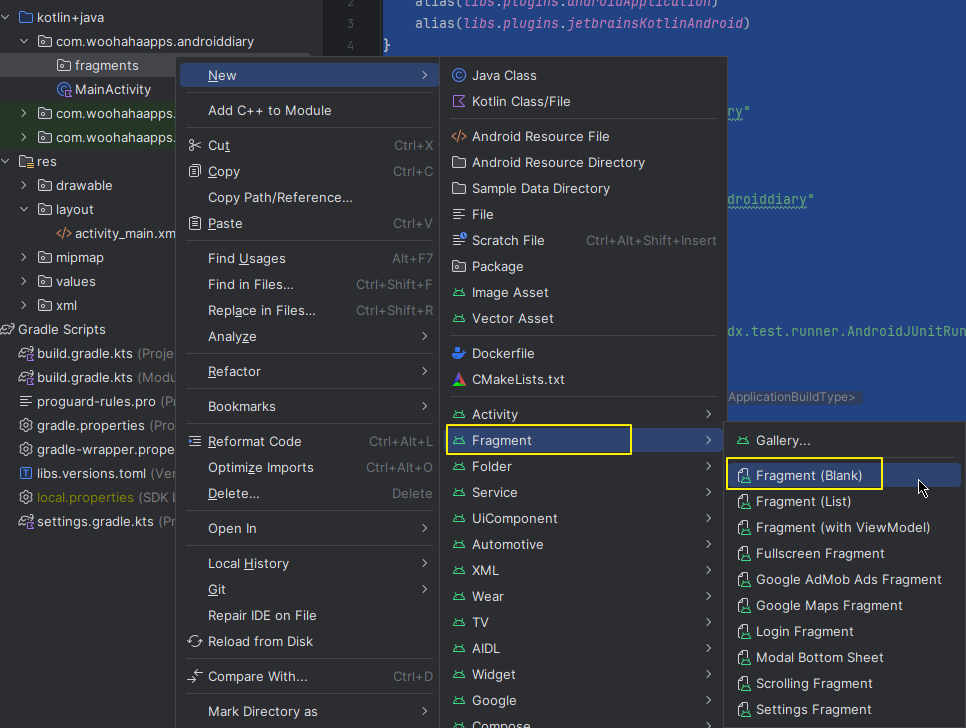Choose Add C++ to Module

coord(309,110)
